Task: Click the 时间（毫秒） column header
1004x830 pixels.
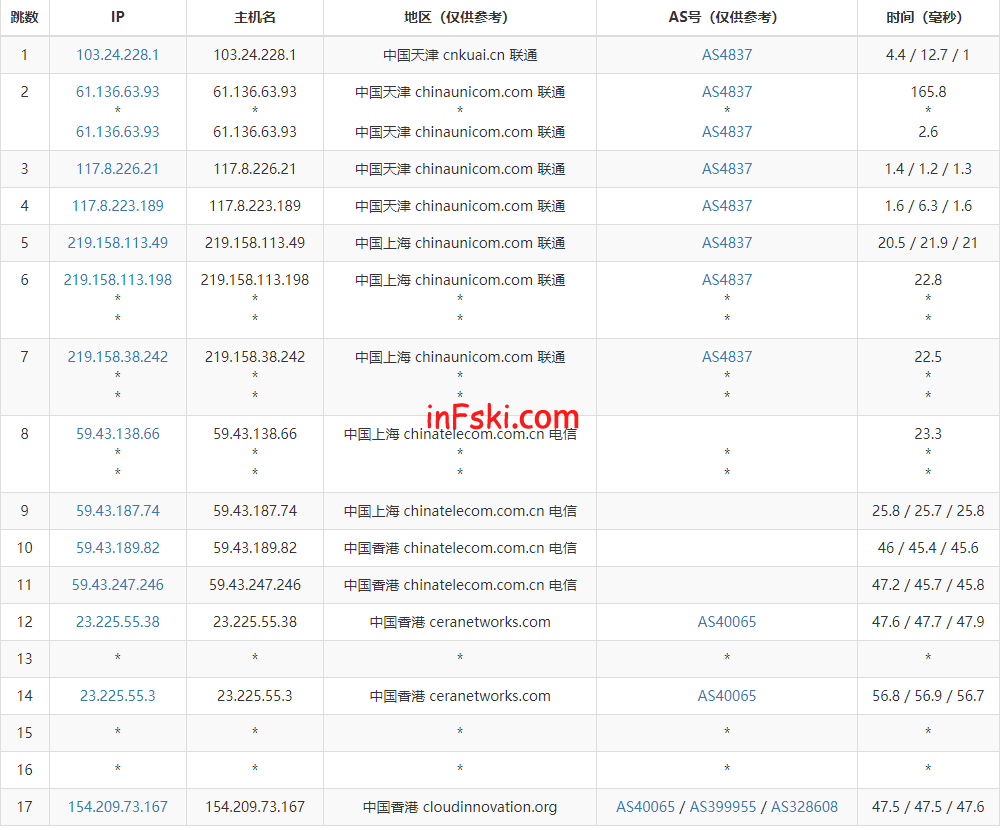Action: [928, 17]
